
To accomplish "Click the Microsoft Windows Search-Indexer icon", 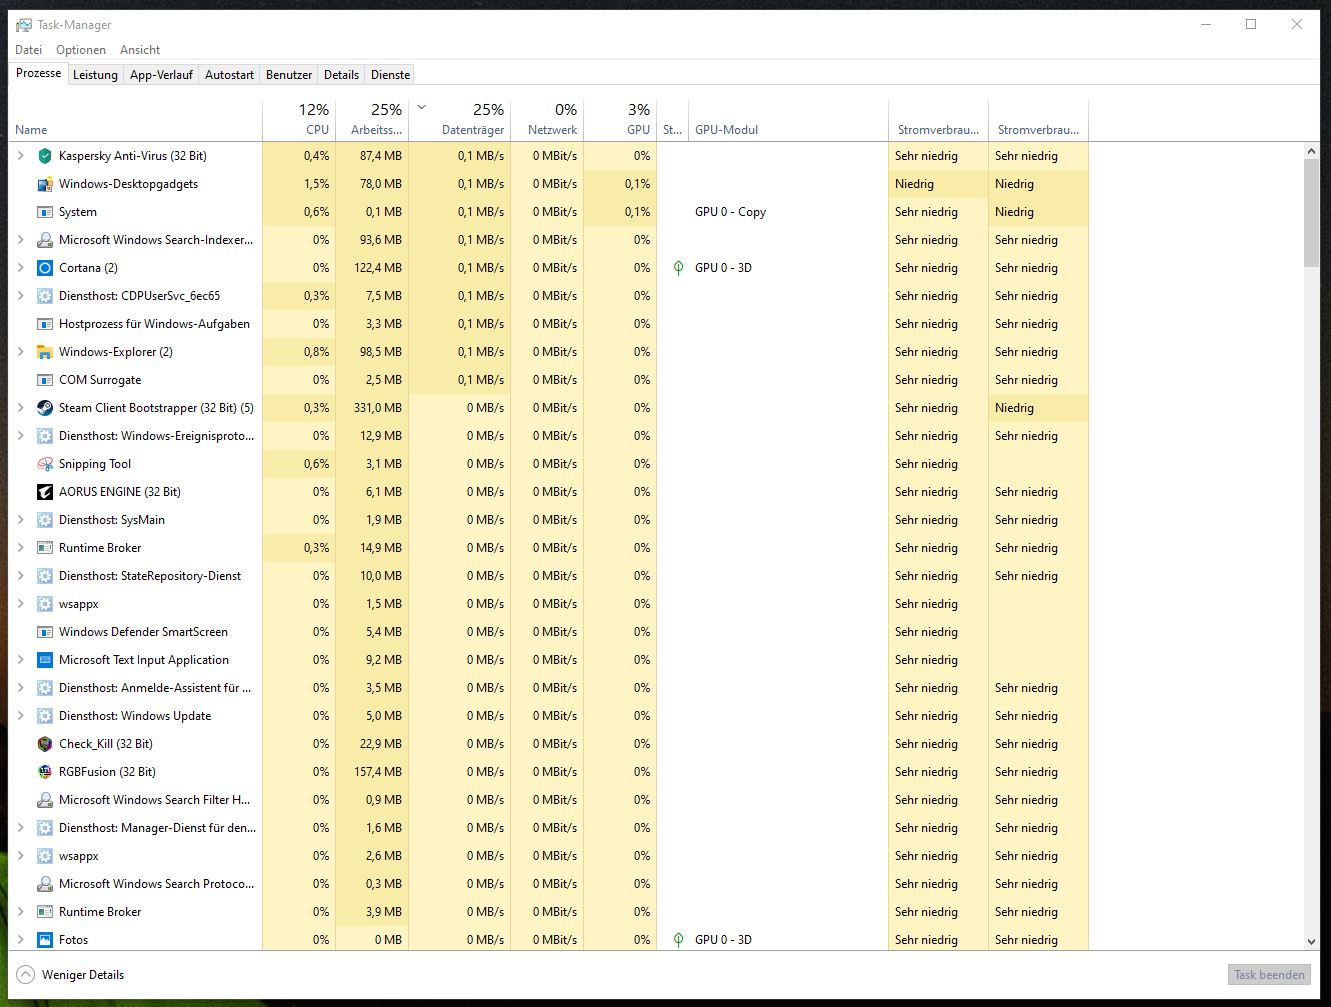I will tap(44, 240).
